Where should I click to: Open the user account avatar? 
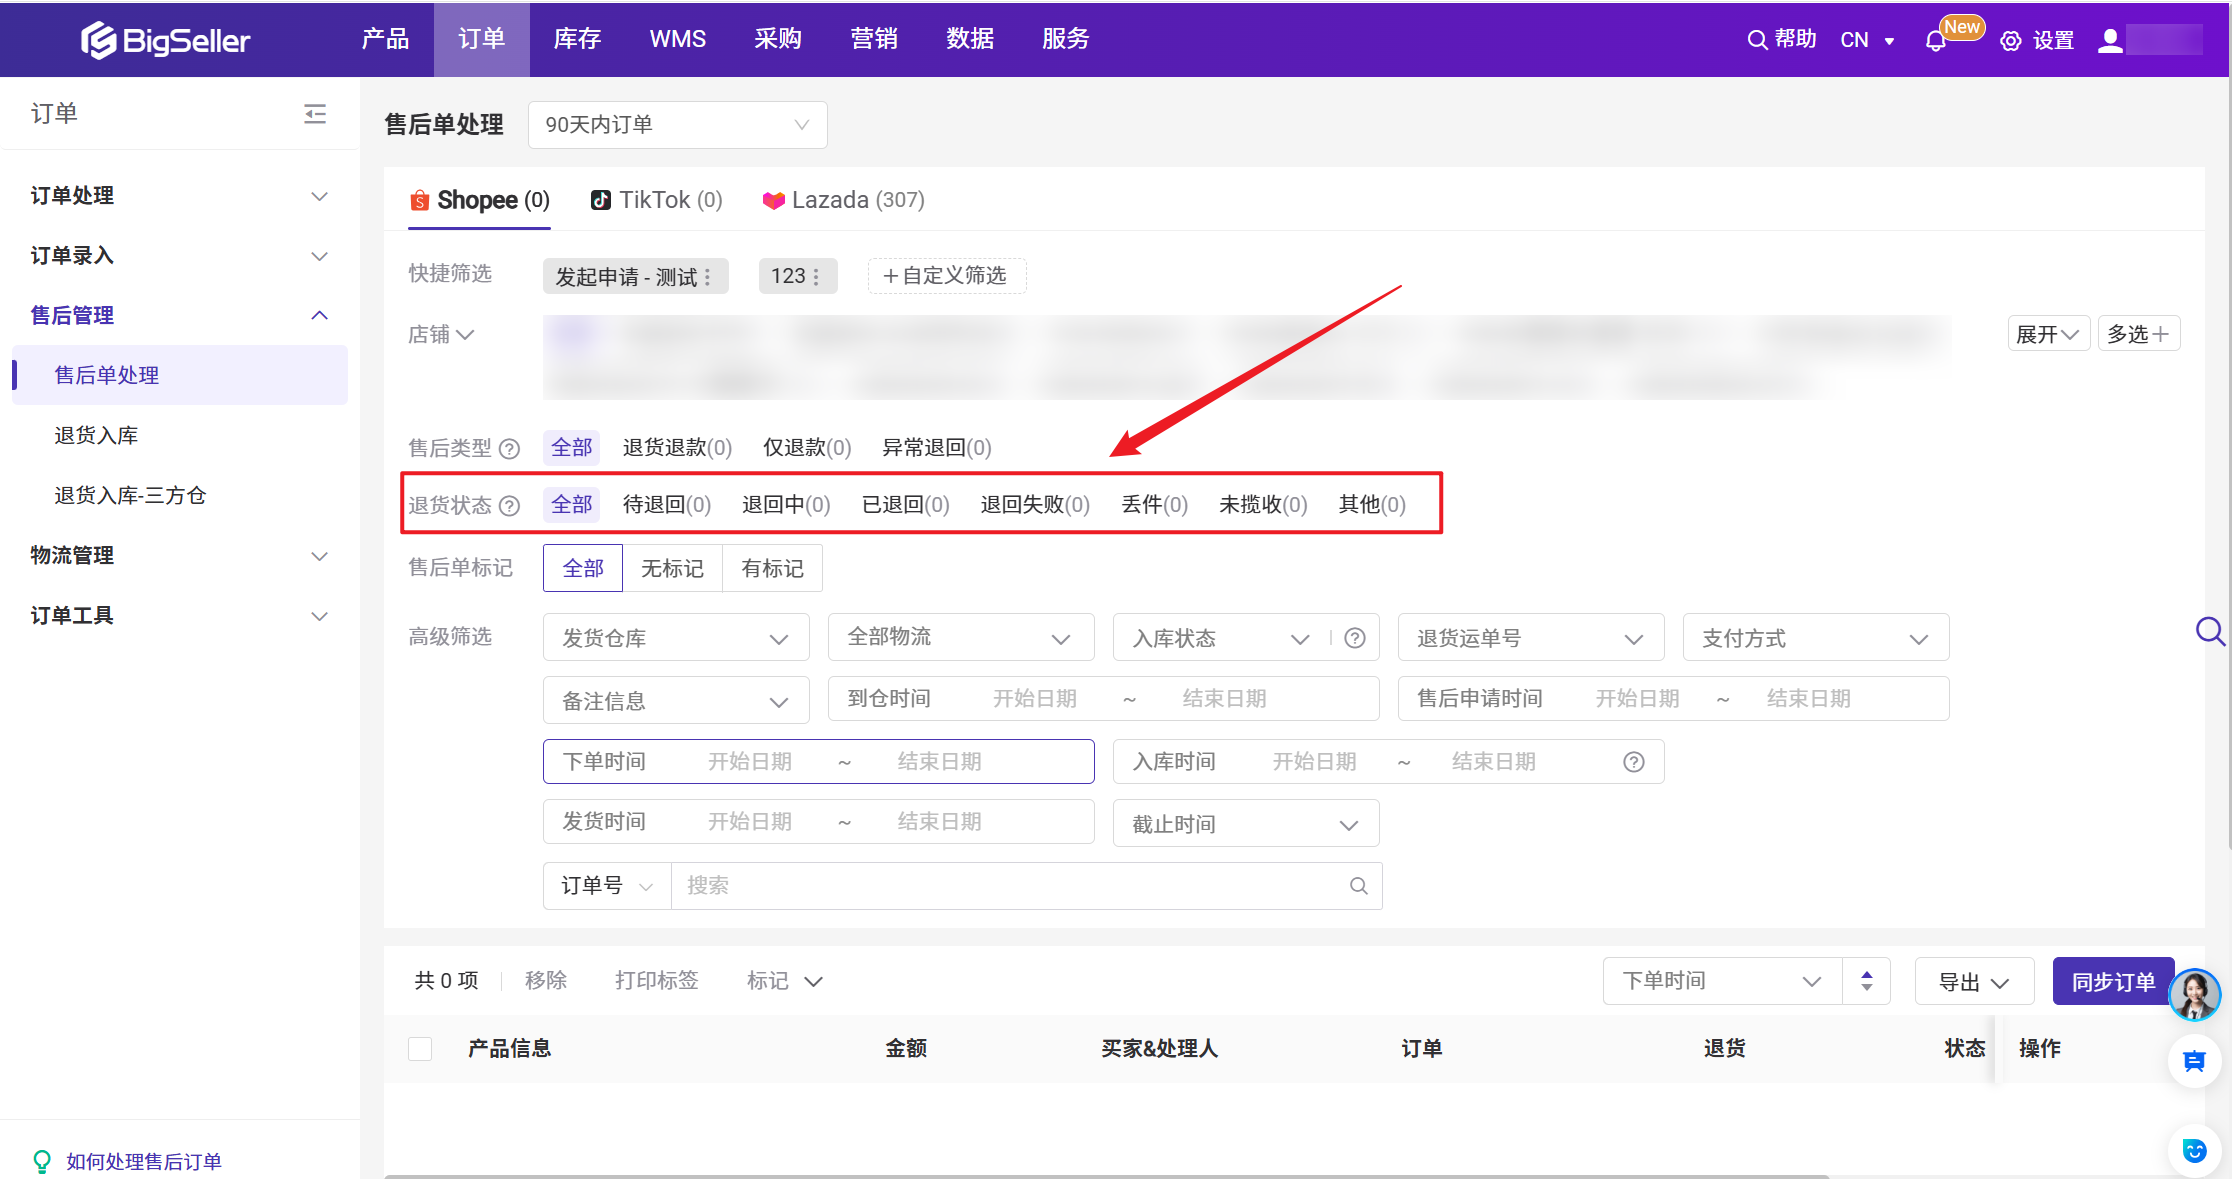coord(2110,40)
